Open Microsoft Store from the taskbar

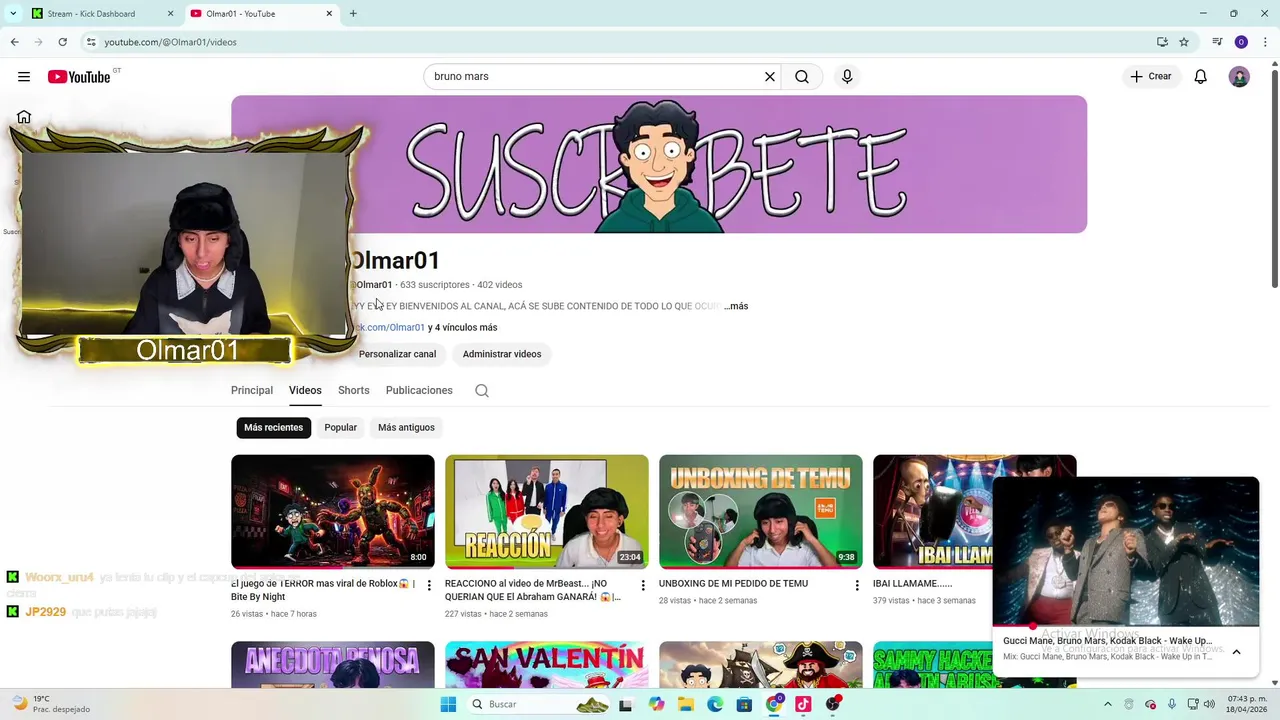point(744,705)
